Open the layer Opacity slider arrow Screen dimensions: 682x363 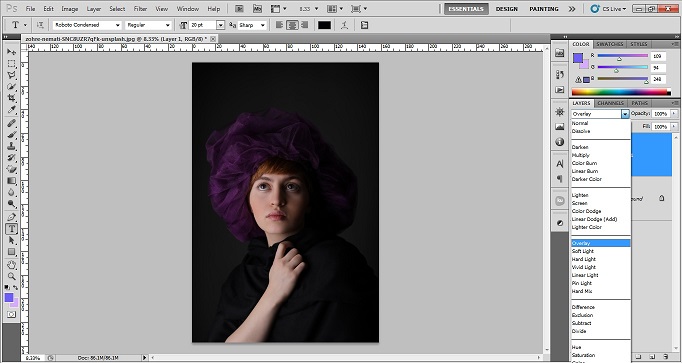(x=674, y=113)
